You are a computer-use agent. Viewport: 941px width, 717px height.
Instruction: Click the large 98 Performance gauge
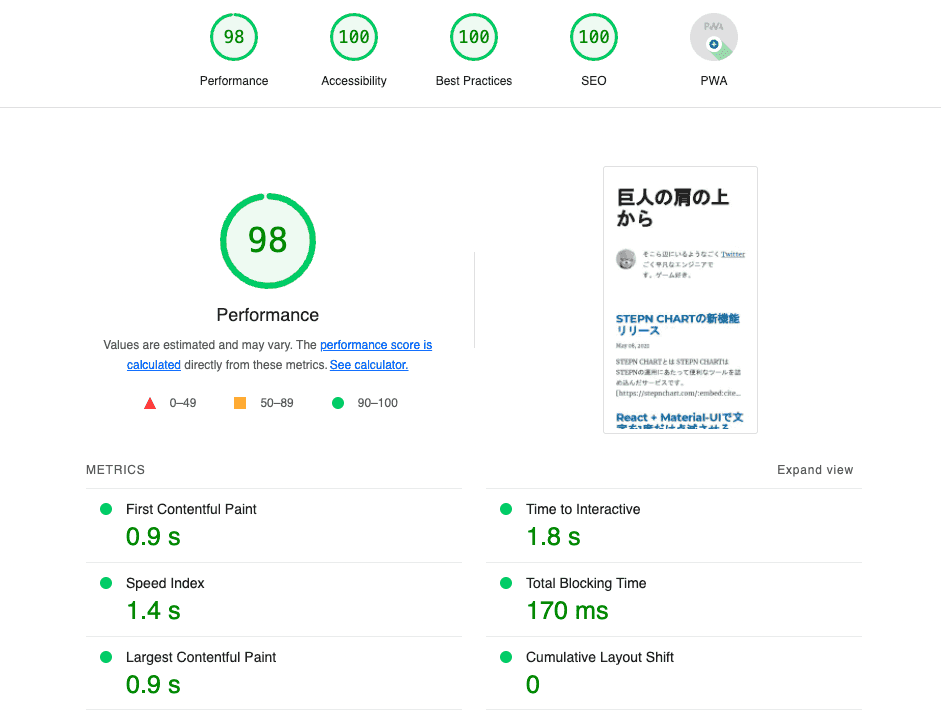click(268, 240)
